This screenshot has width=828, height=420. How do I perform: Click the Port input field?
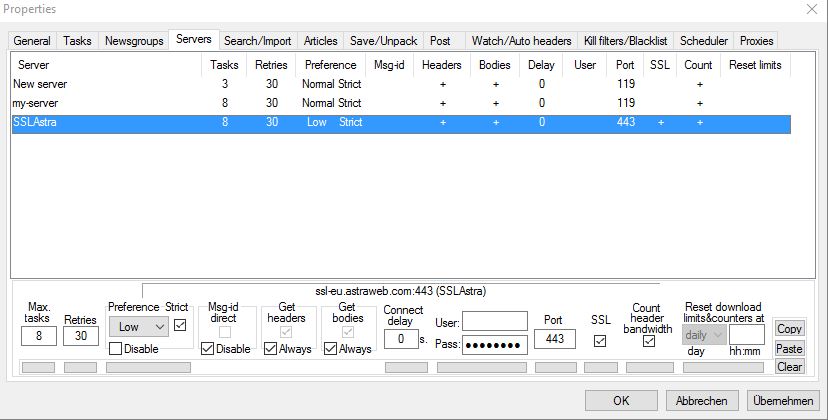coord(554,340)
